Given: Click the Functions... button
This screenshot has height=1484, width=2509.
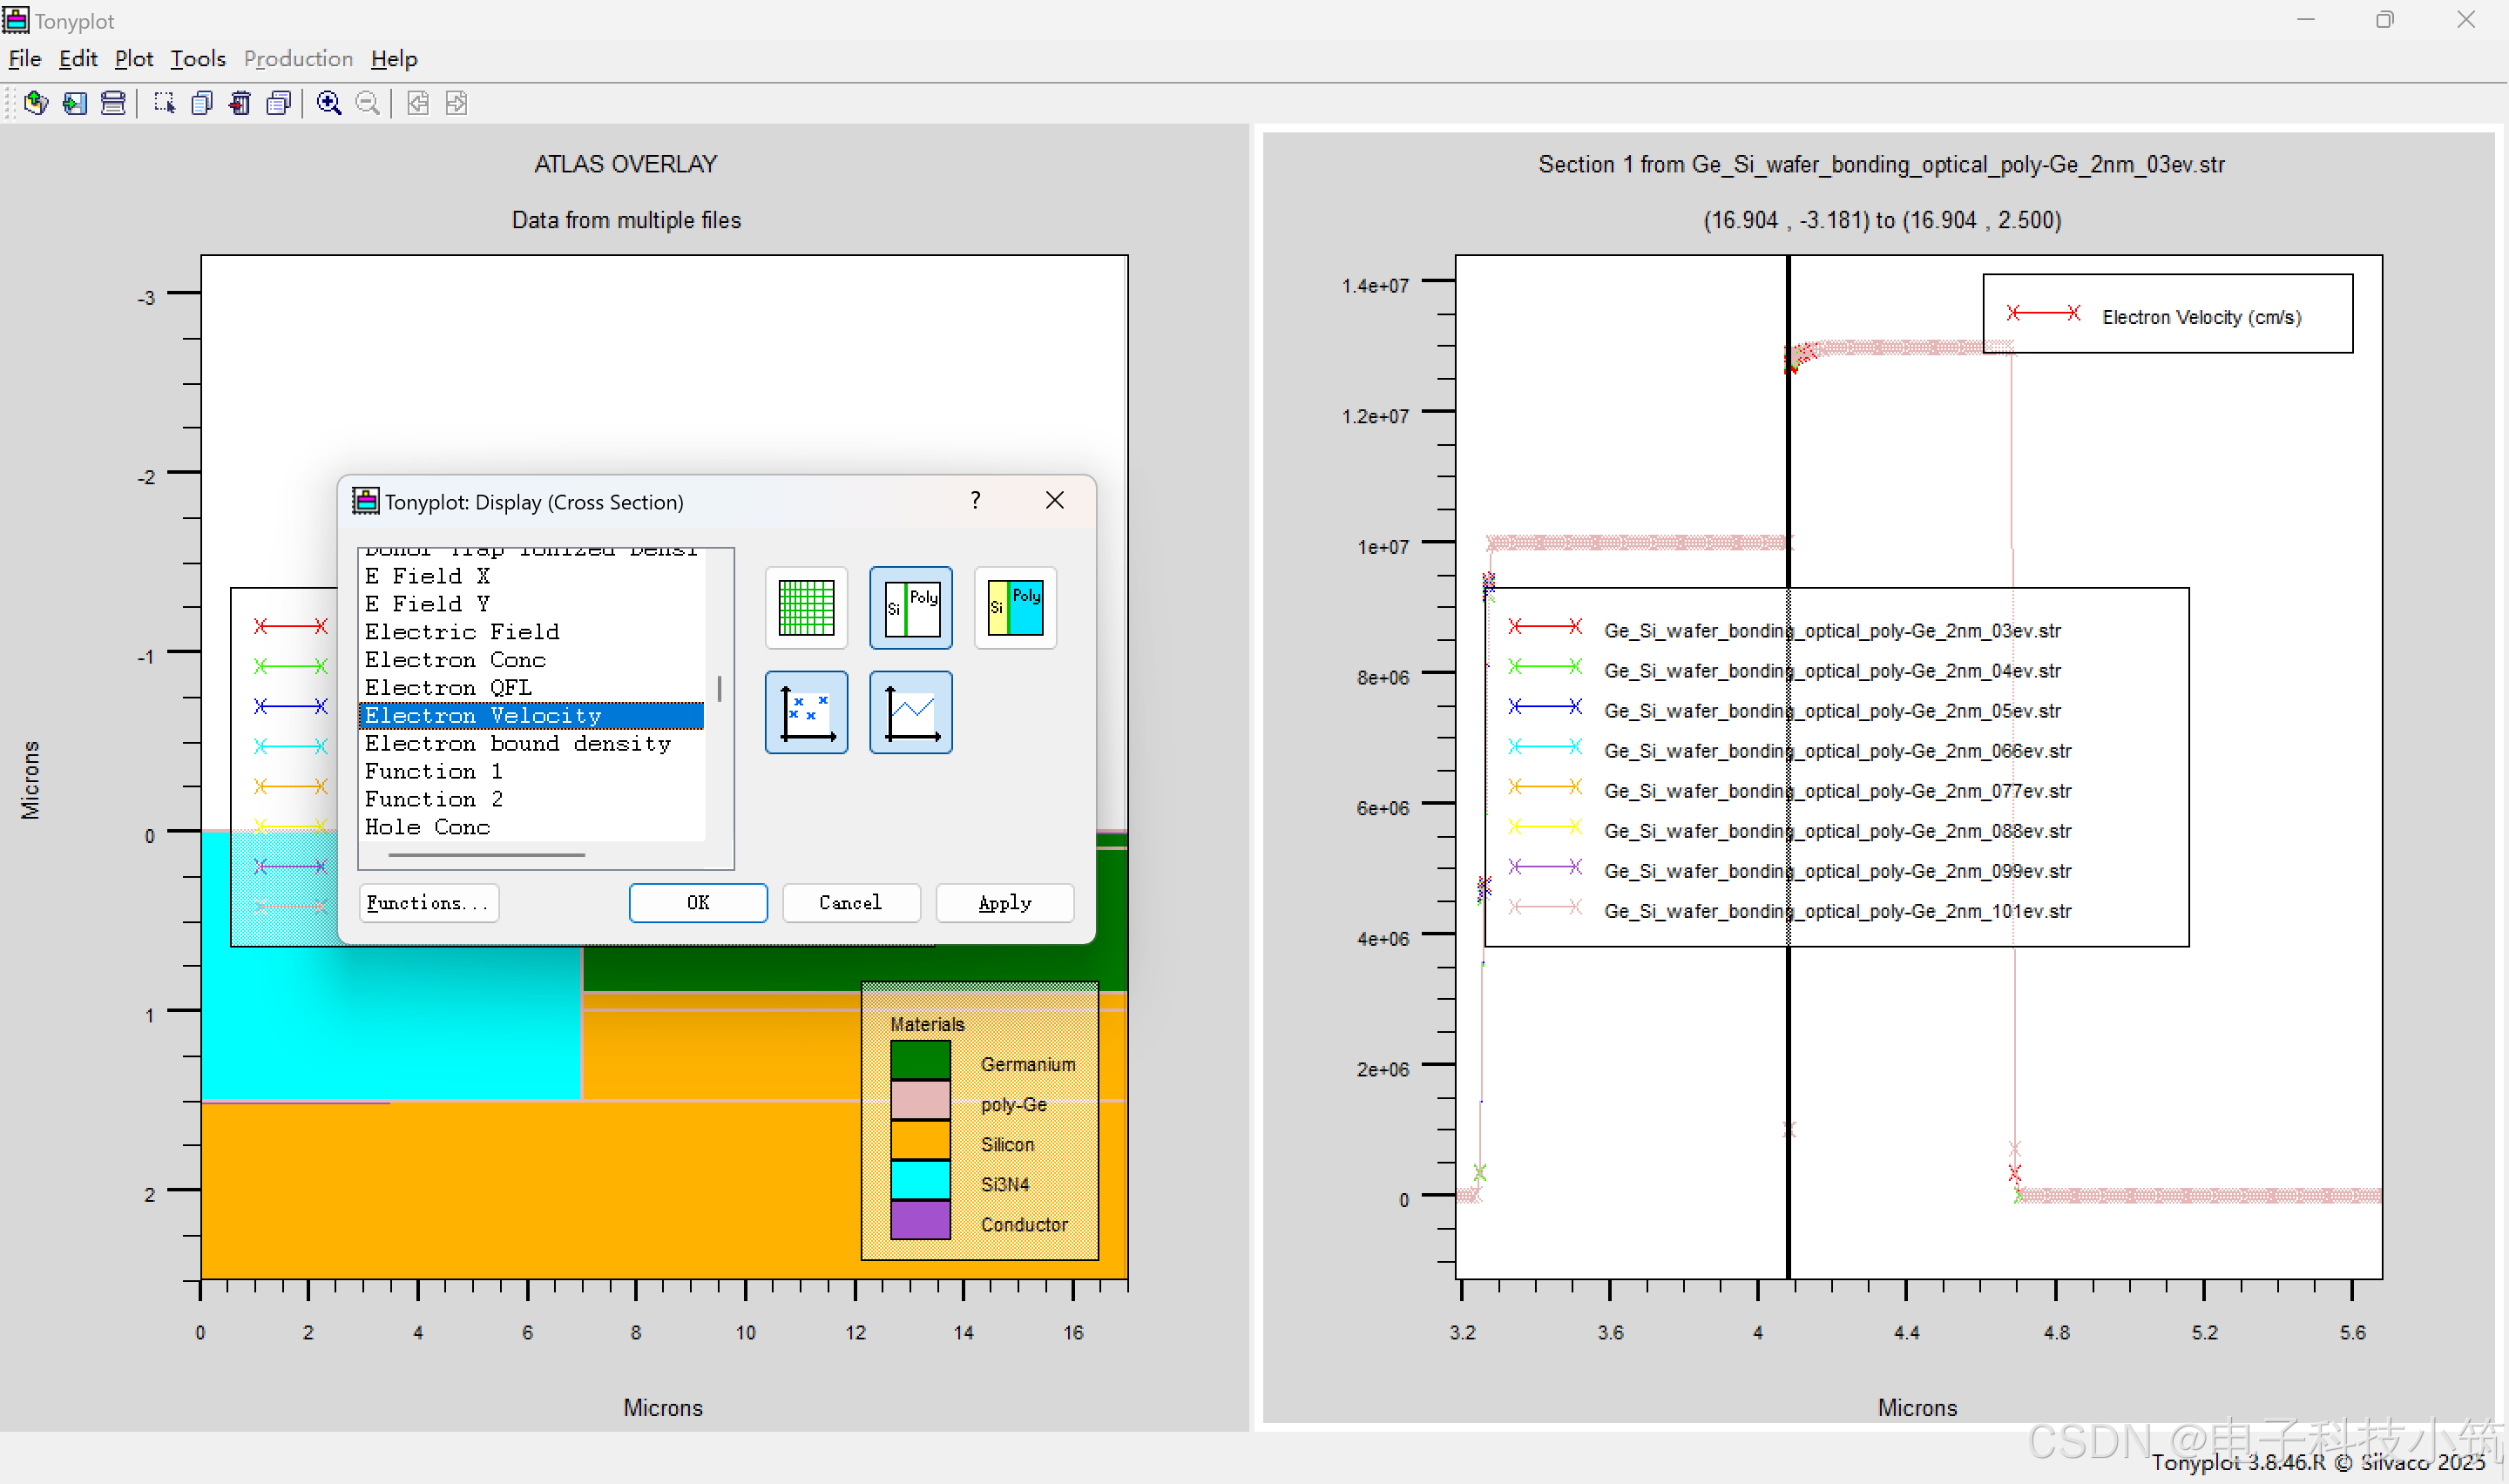Looking at the screenshot, I should click(x=428, y=903).
